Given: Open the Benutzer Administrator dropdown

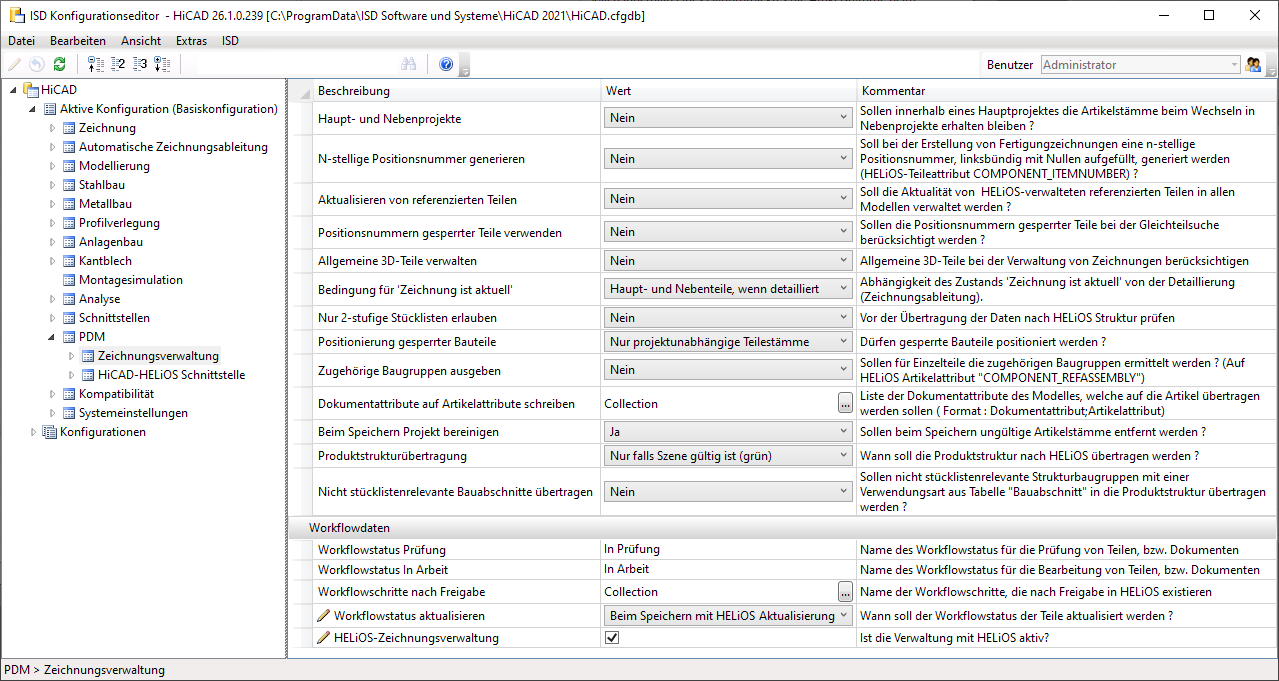Looking at the screenshot, I should click(x=1141, y=65).
